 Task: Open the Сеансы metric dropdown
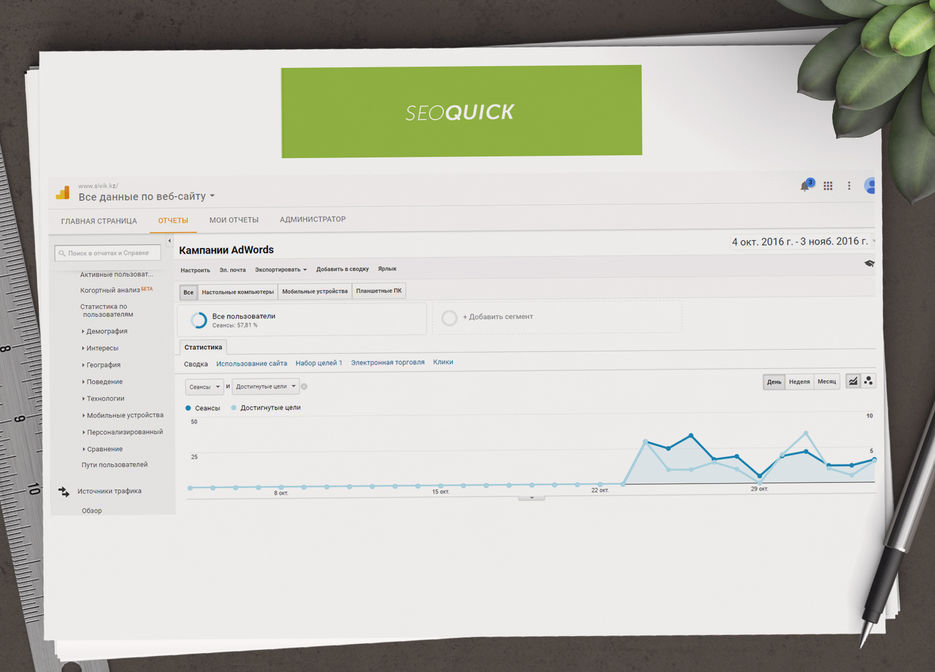coord(204,387)
